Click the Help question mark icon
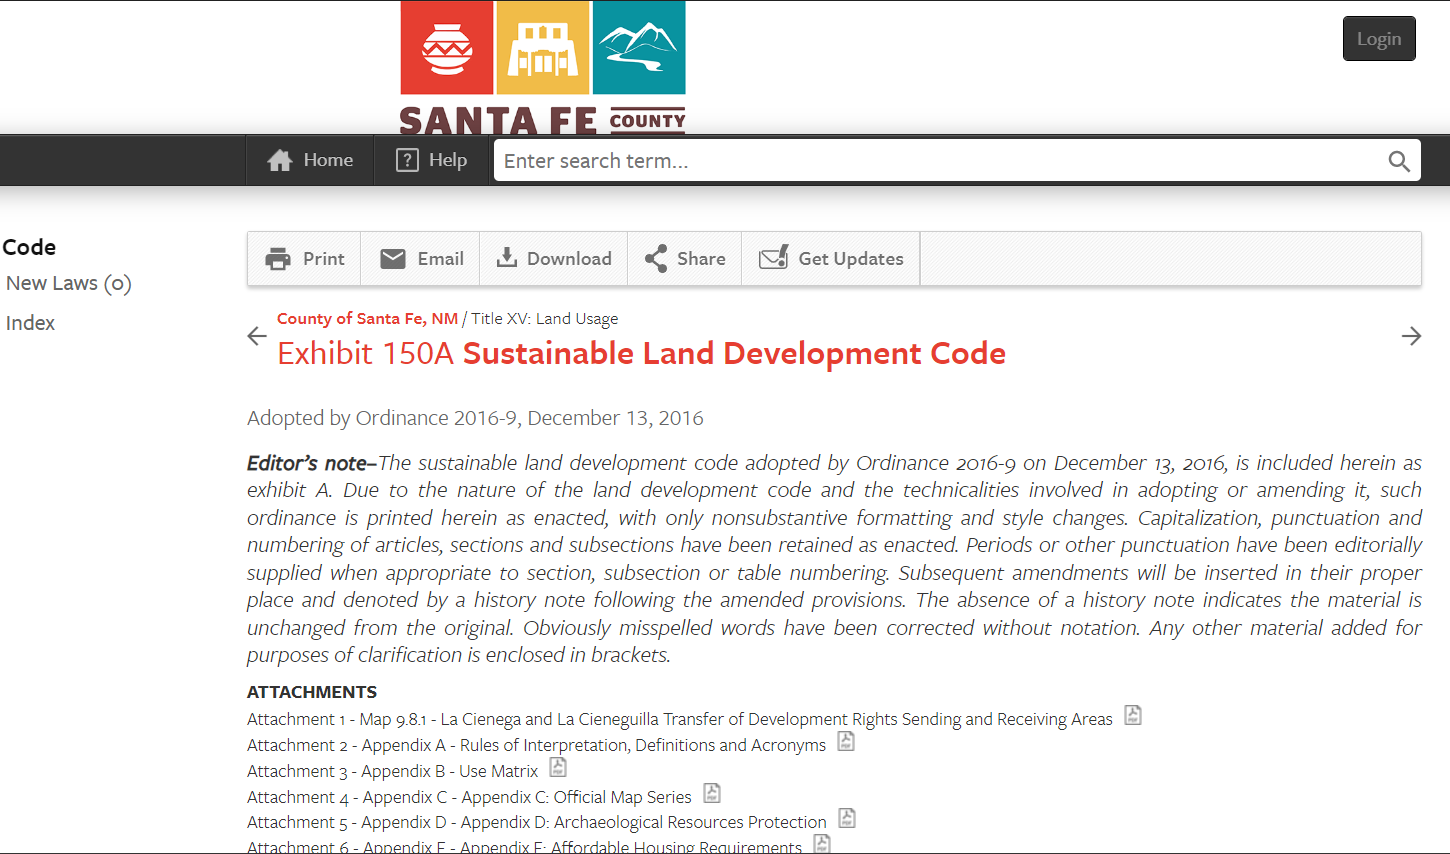Viewport: 1450px width, 854px height. tap(406, 160)
